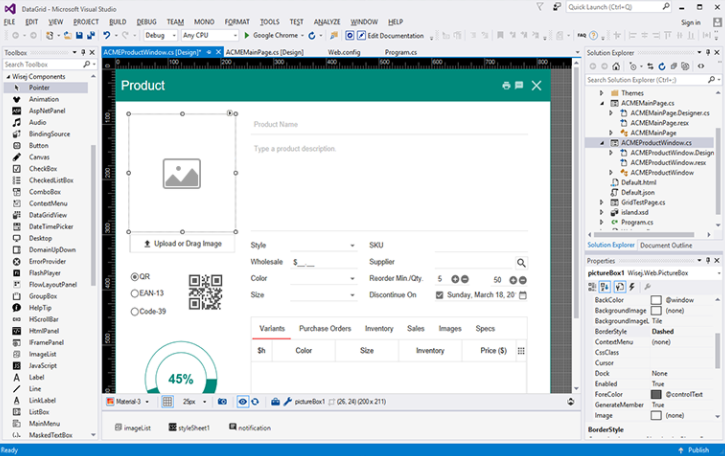Select the QR radio button

(135, 276)
